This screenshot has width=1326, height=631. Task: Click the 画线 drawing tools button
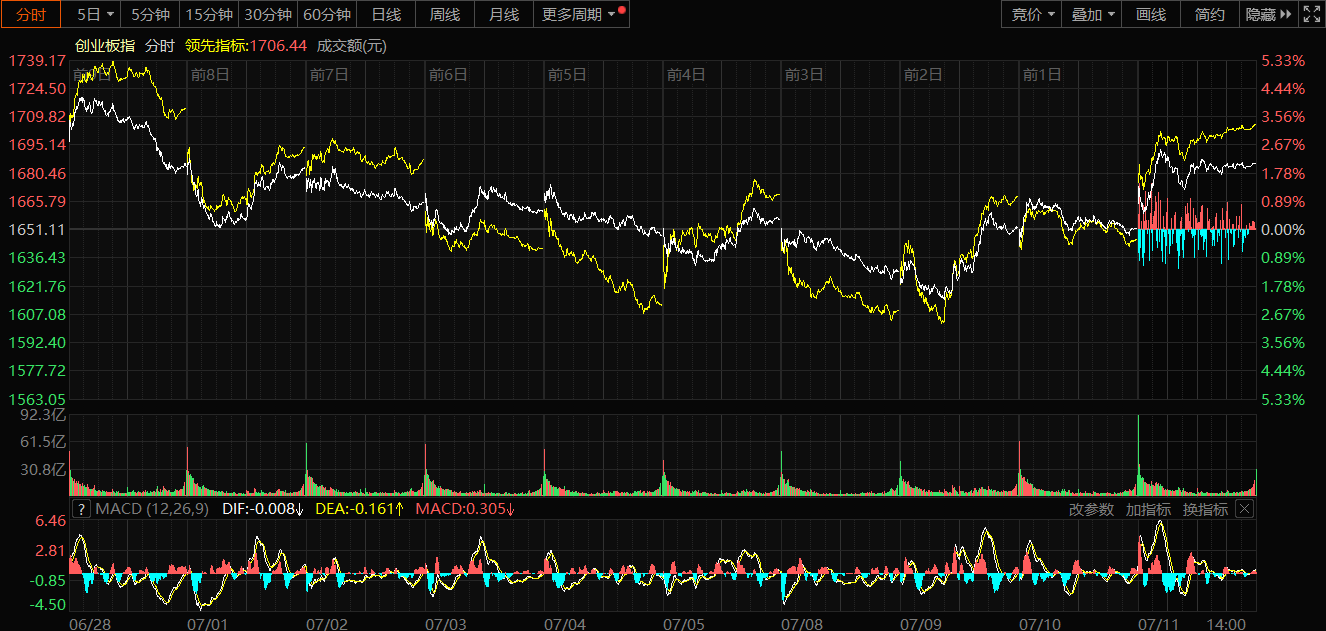tap(1151, 14)
